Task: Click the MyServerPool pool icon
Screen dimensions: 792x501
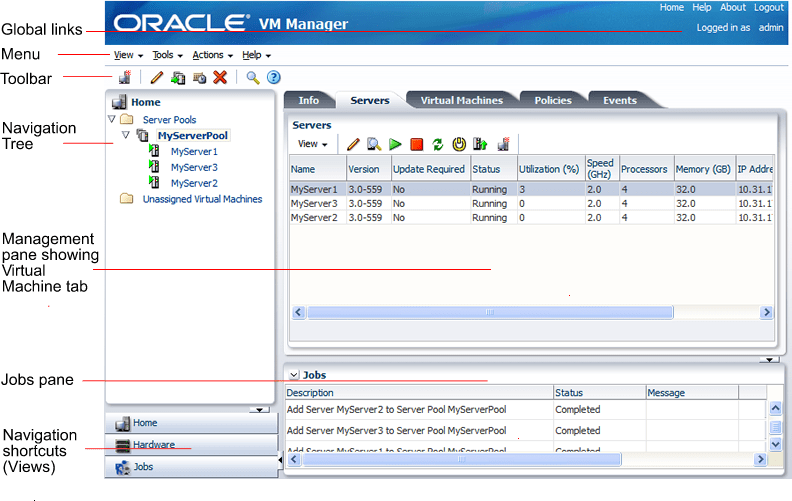Action: point(143,135)
